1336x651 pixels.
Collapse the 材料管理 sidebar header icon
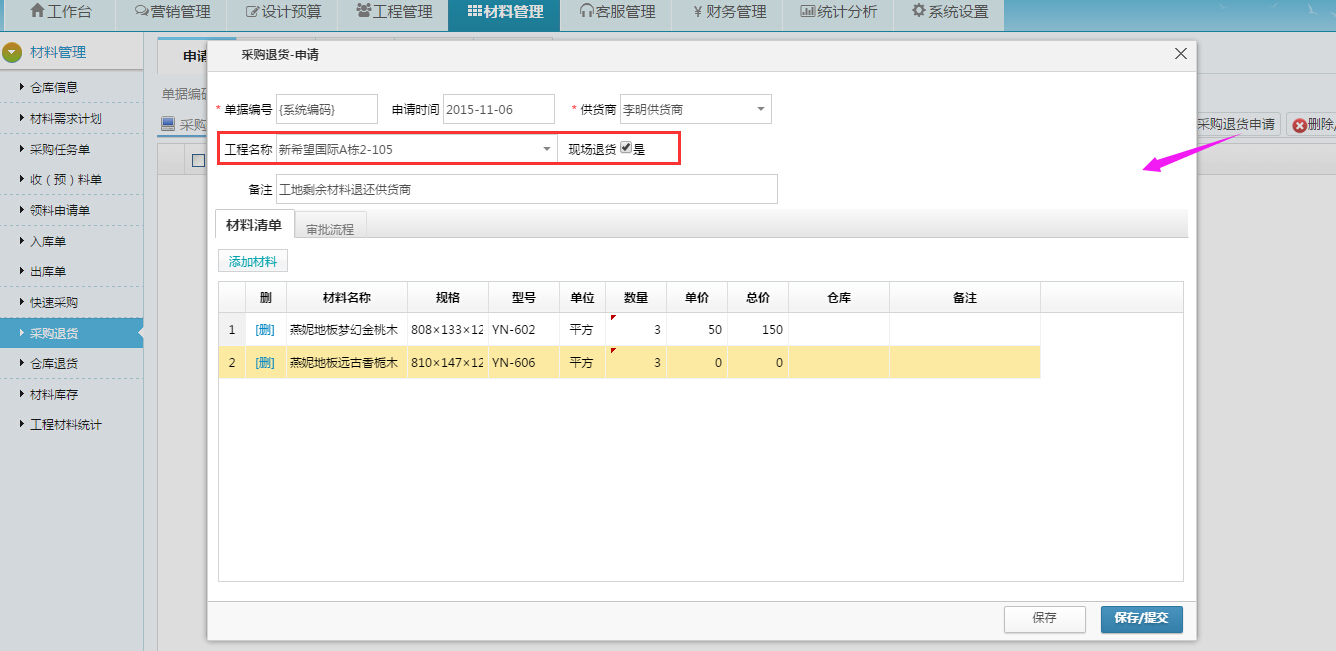point(12,52)
